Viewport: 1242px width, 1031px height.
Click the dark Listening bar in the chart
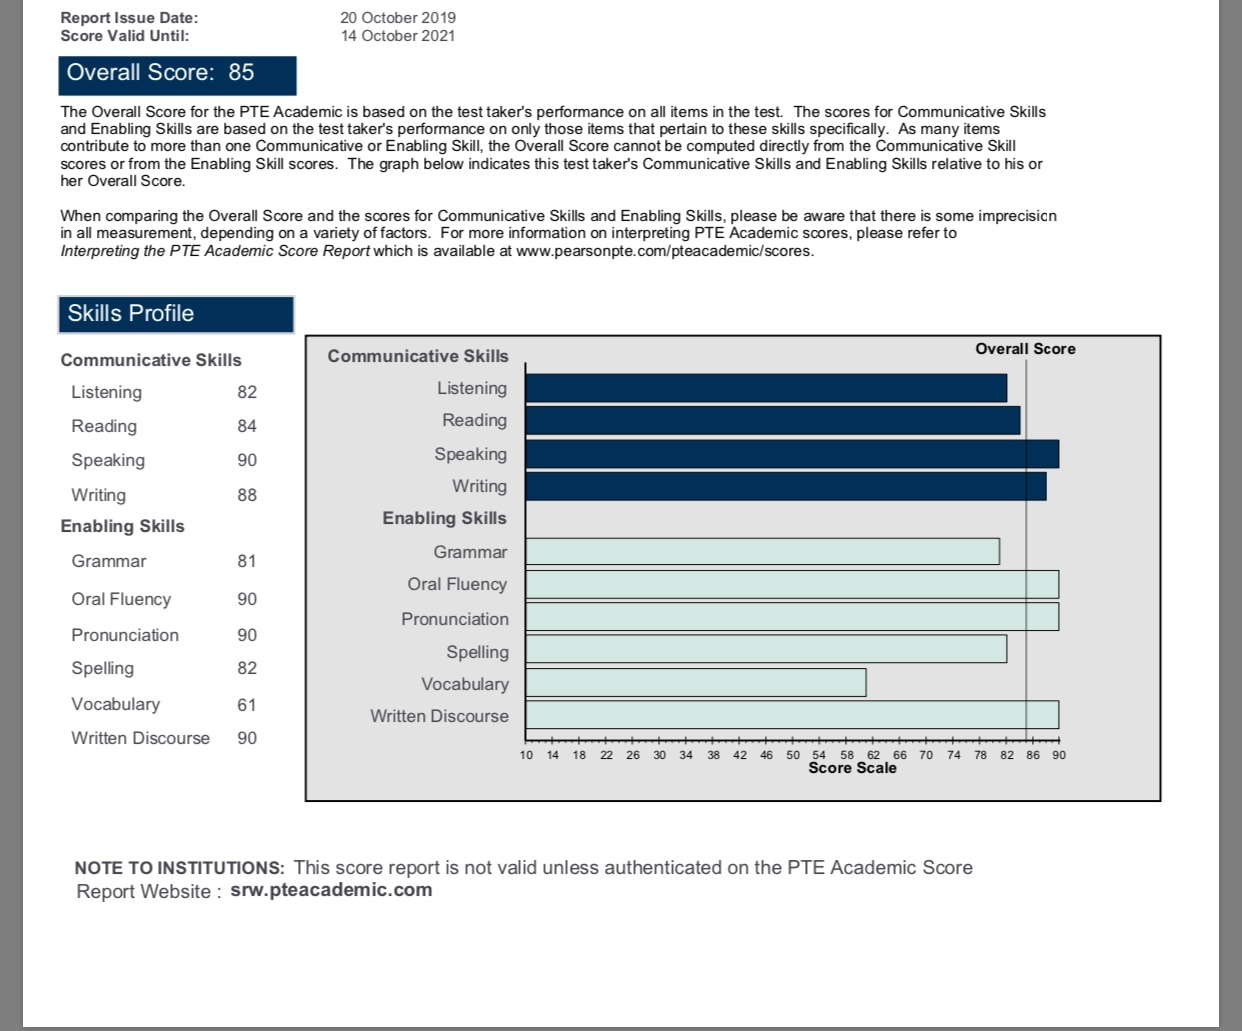click(x=765, y=388)
